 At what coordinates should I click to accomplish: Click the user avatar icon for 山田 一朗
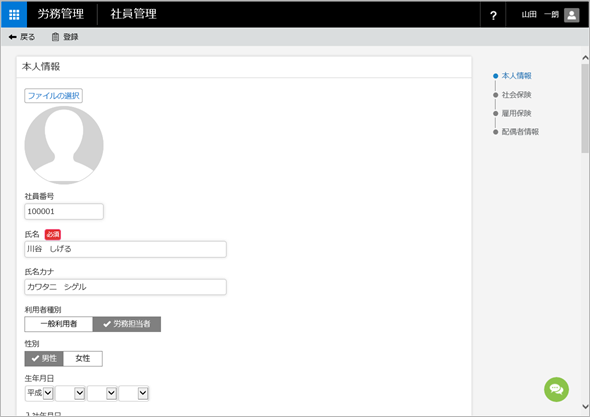(572, 15)
